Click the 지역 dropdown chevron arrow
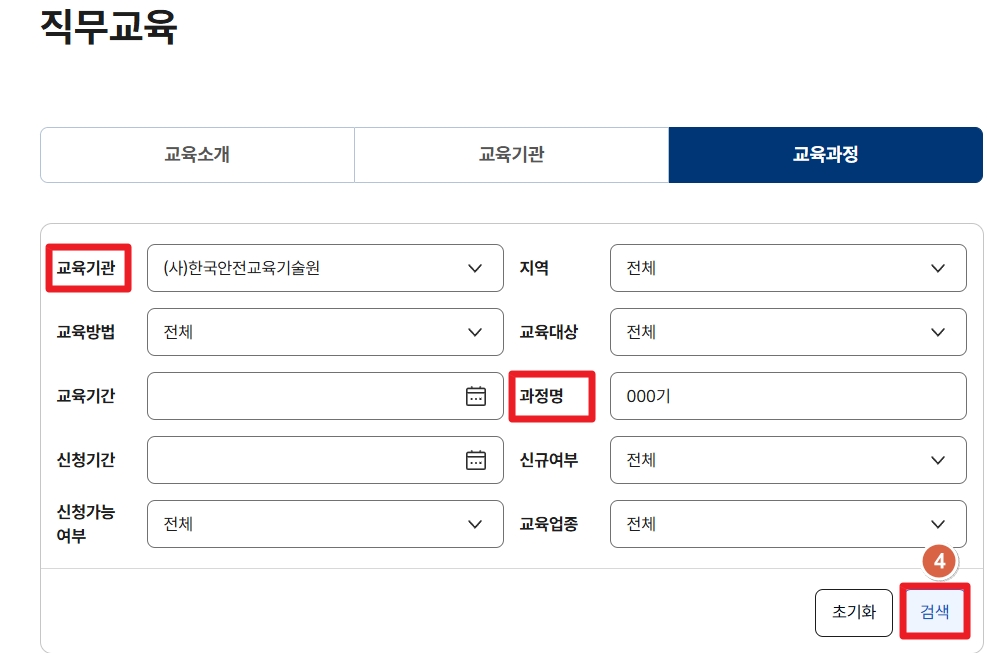This screenshot has height=653, width=987. click(x=938, y=268)
